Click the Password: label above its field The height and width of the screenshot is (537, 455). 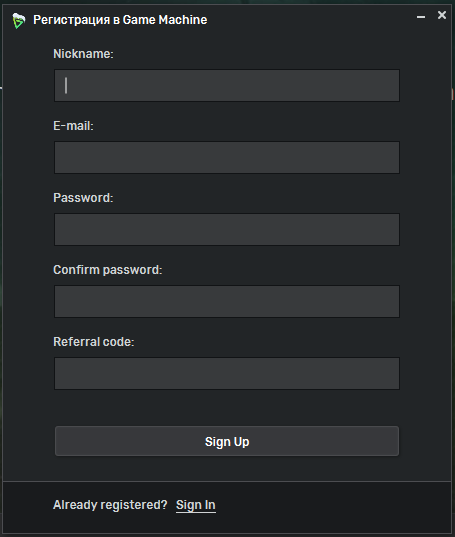[83, 198]
